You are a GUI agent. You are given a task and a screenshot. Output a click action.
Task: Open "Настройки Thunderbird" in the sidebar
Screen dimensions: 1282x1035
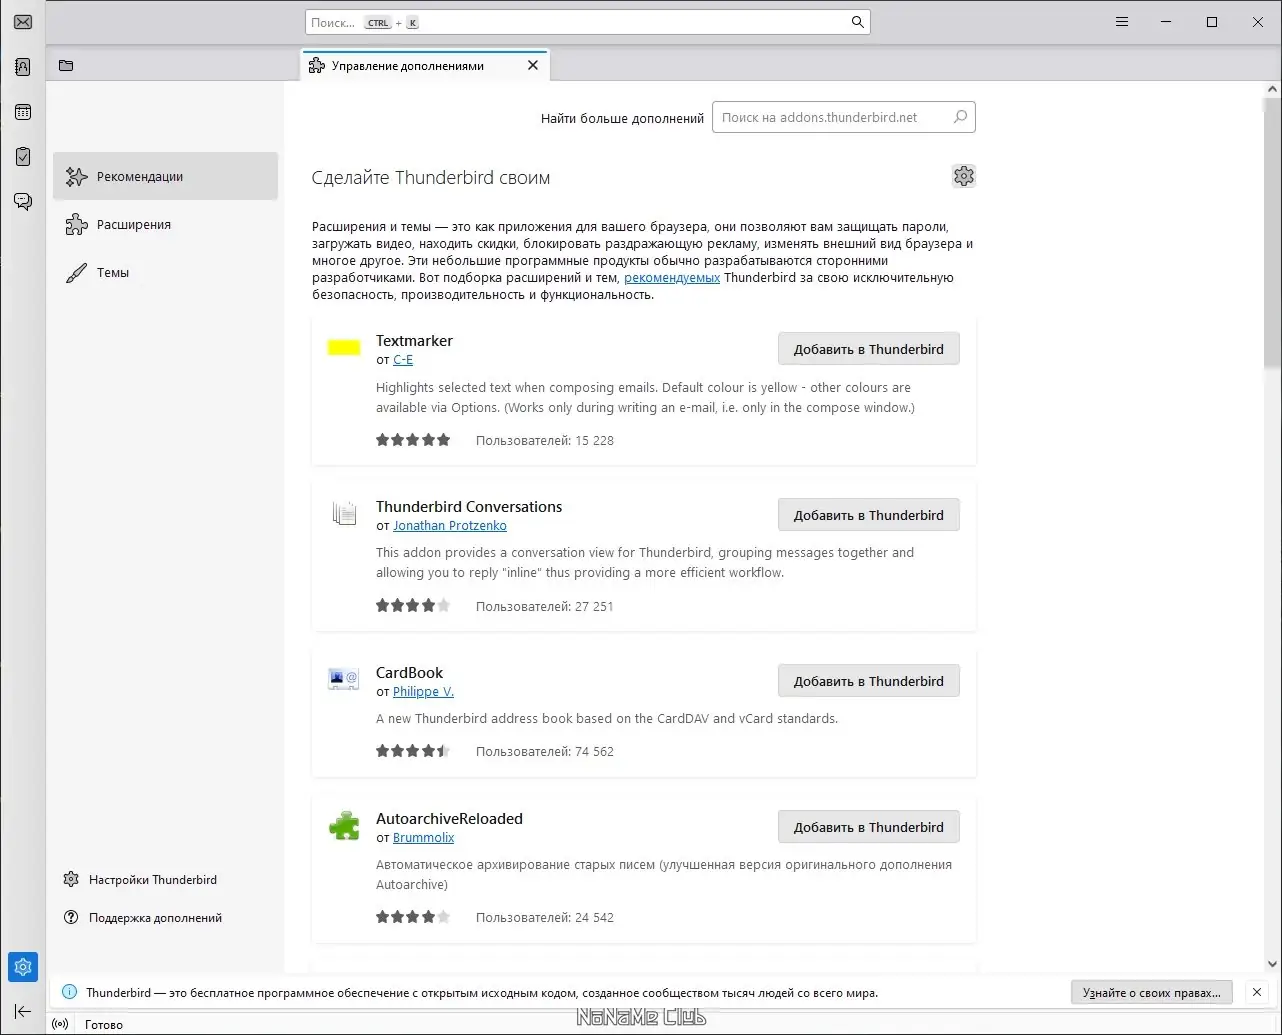[x=140, y=880]
